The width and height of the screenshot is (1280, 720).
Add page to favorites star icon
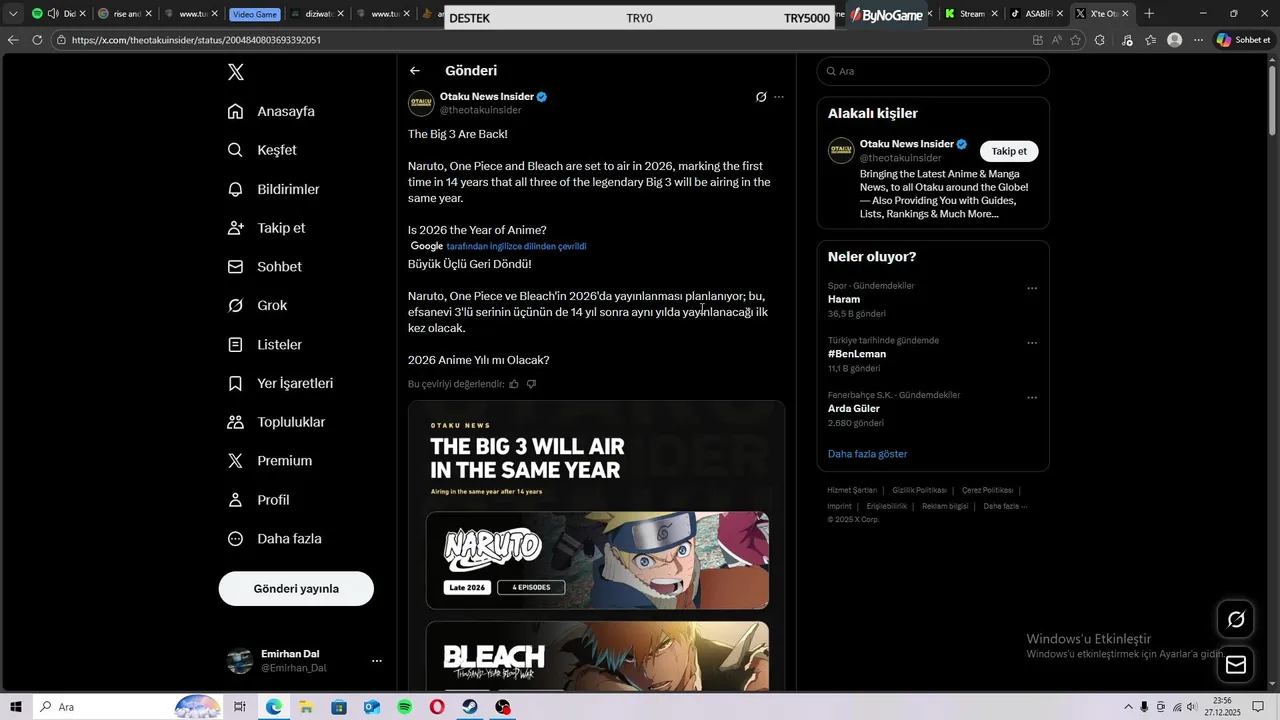pos(1076,40)
